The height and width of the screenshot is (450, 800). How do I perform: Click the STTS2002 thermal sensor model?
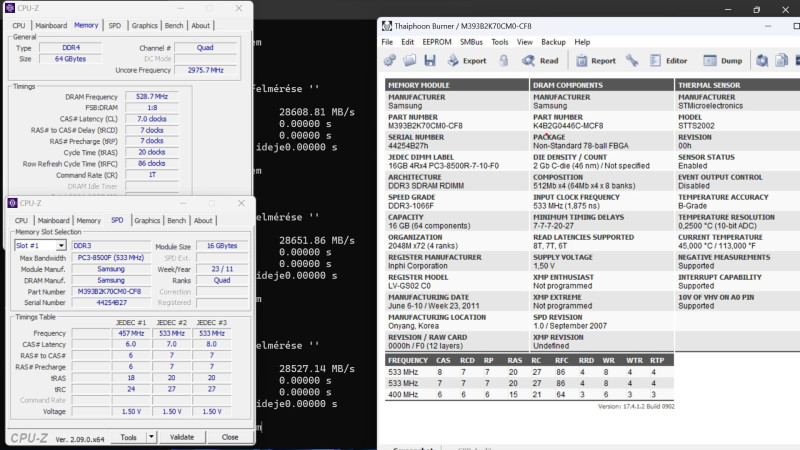pos(696,126)
